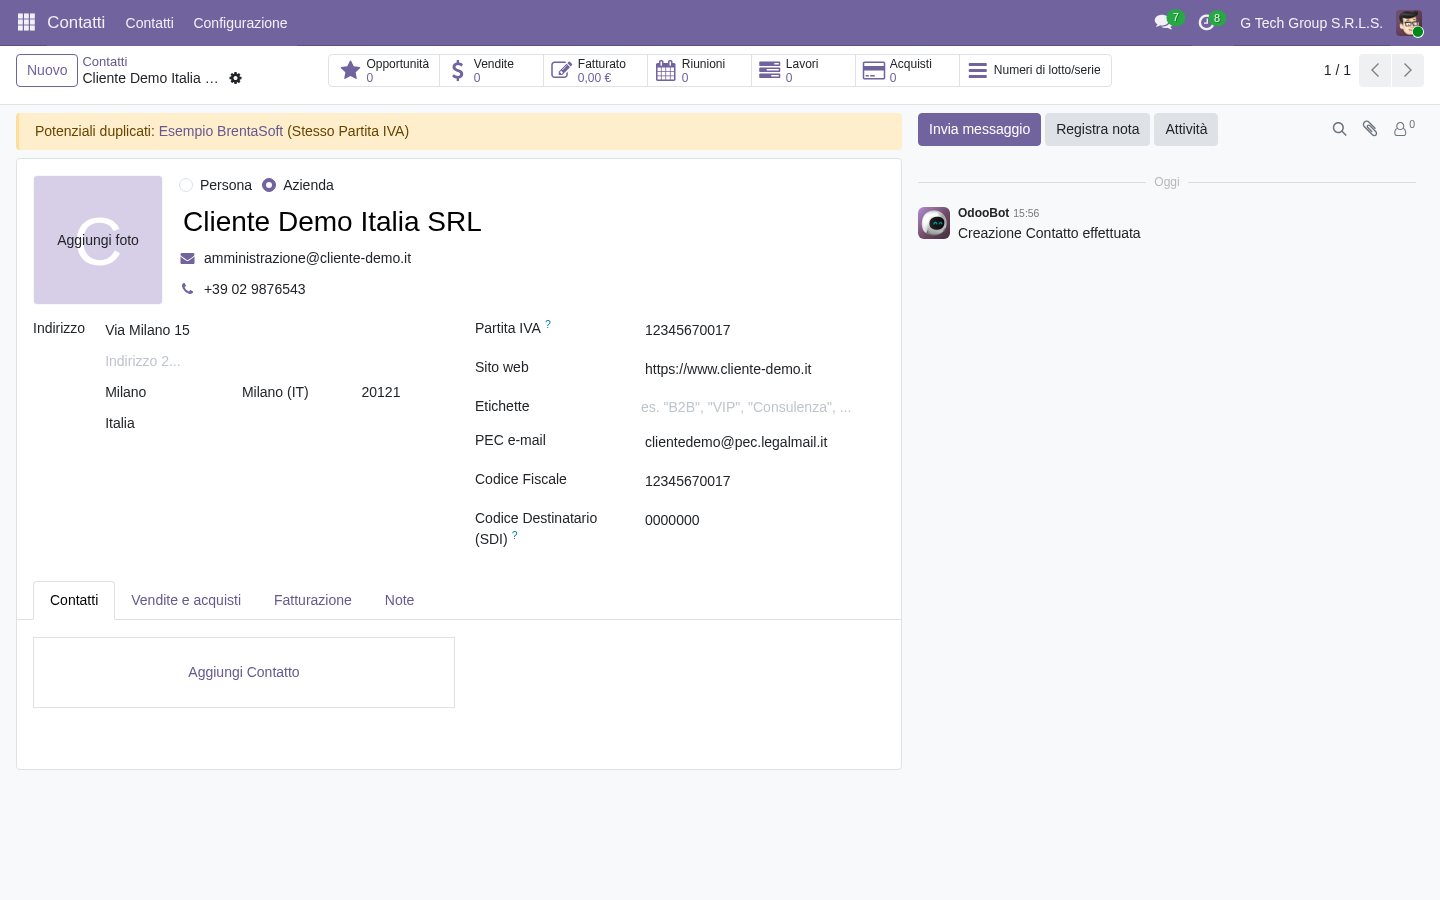
Task: Search messages in chatter with magnifier icon
Action: 1339,129
